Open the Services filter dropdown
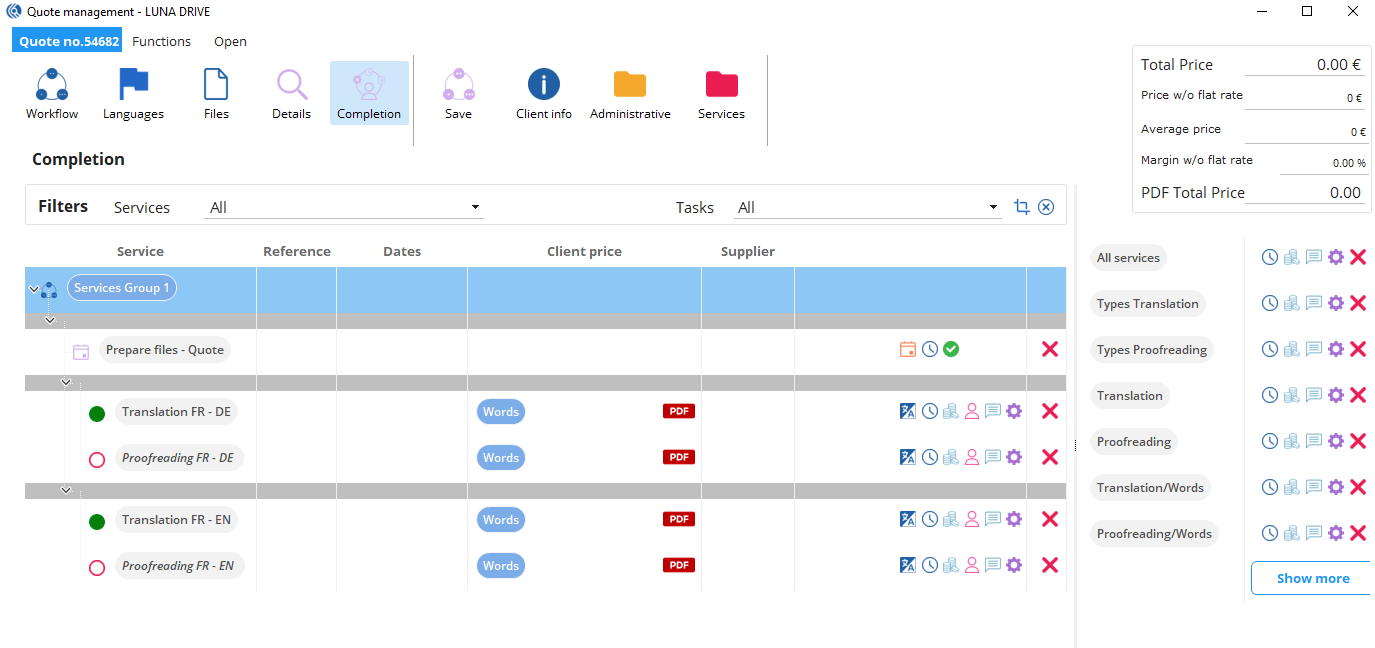Image resolution: width=1375 pixels, height=648 pixels. coord(344,208)
